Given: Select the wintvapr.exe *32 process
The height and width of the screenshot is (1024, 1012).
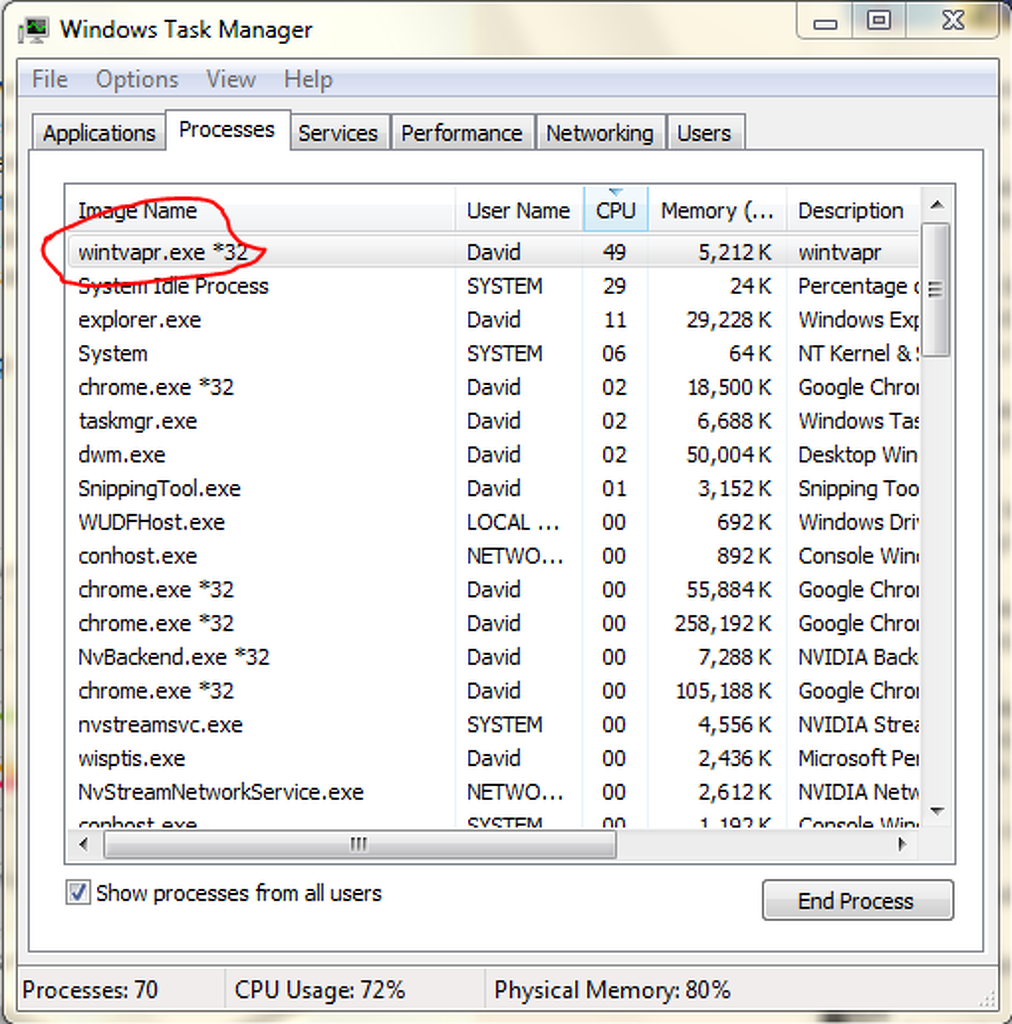Looking at the screenshot, I should tap(493, 253).
